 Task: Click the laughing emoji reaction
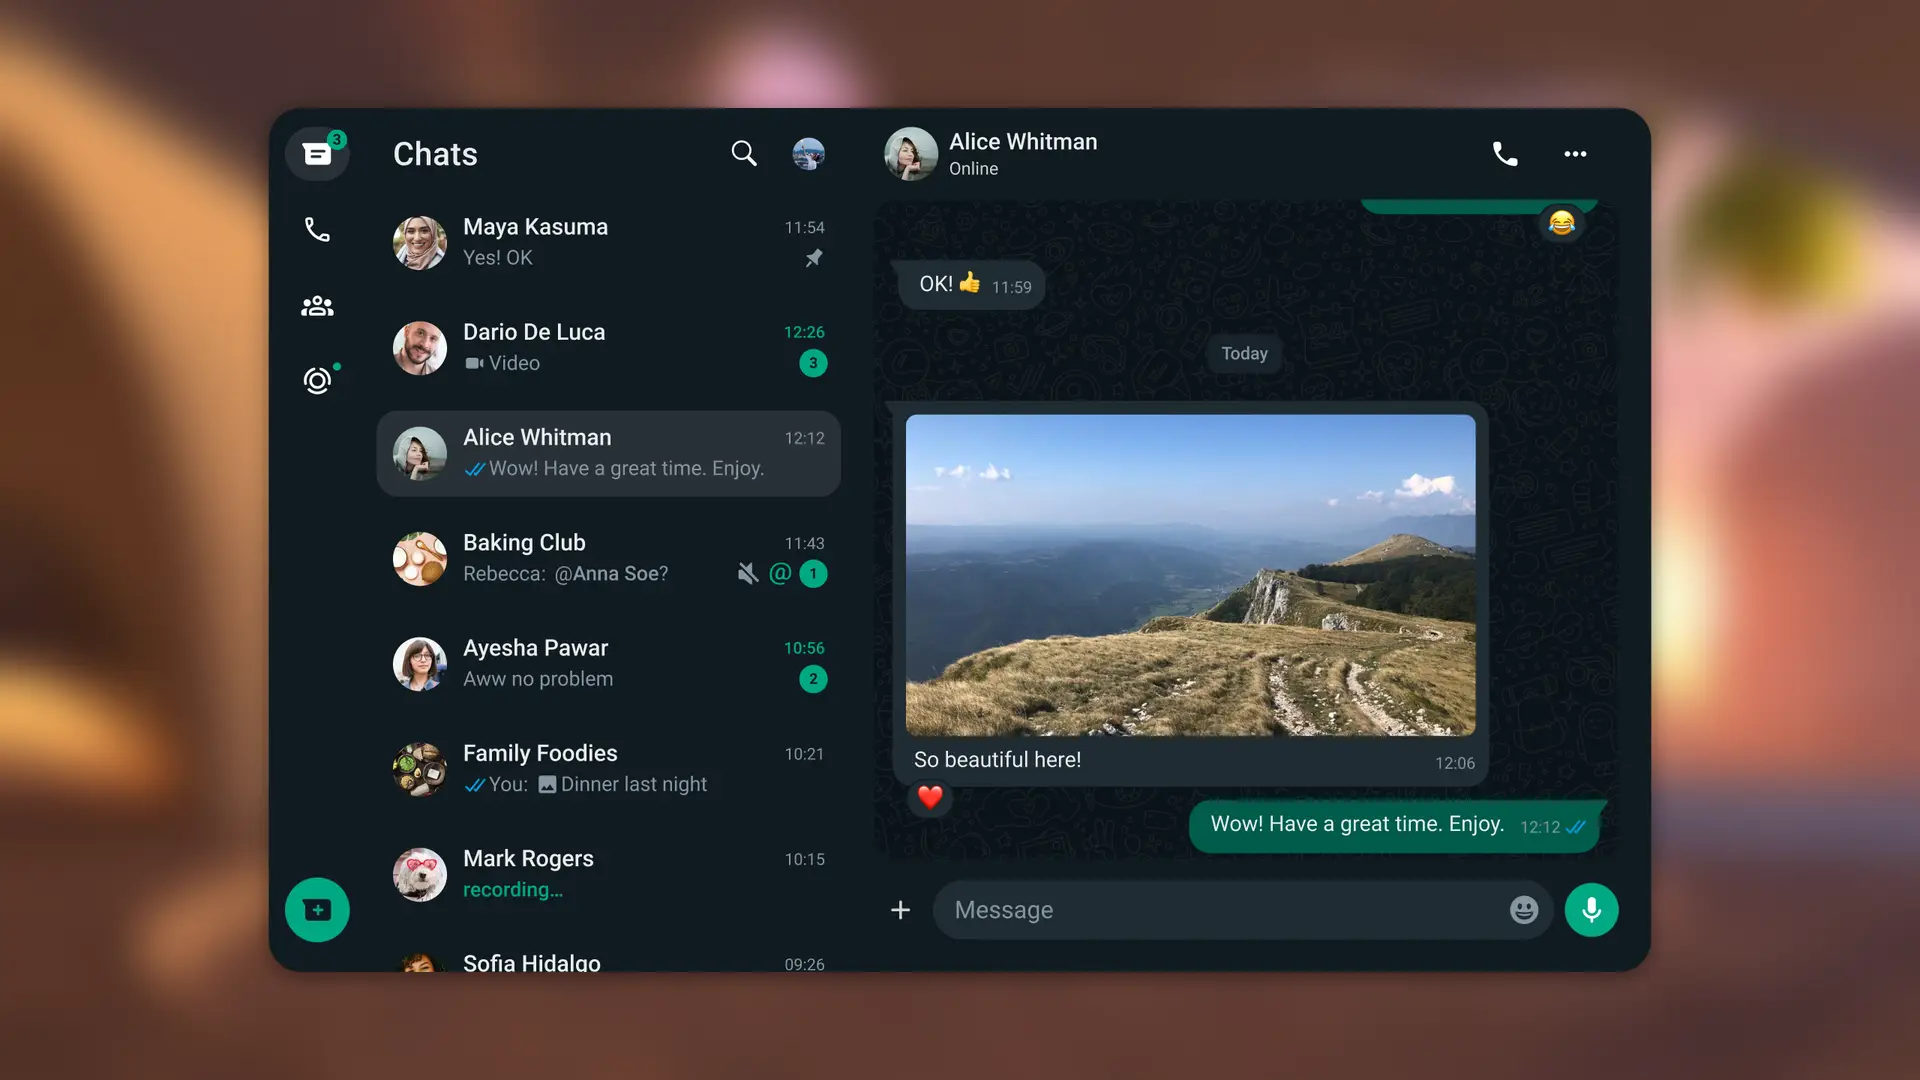(x=1561, y=222)
